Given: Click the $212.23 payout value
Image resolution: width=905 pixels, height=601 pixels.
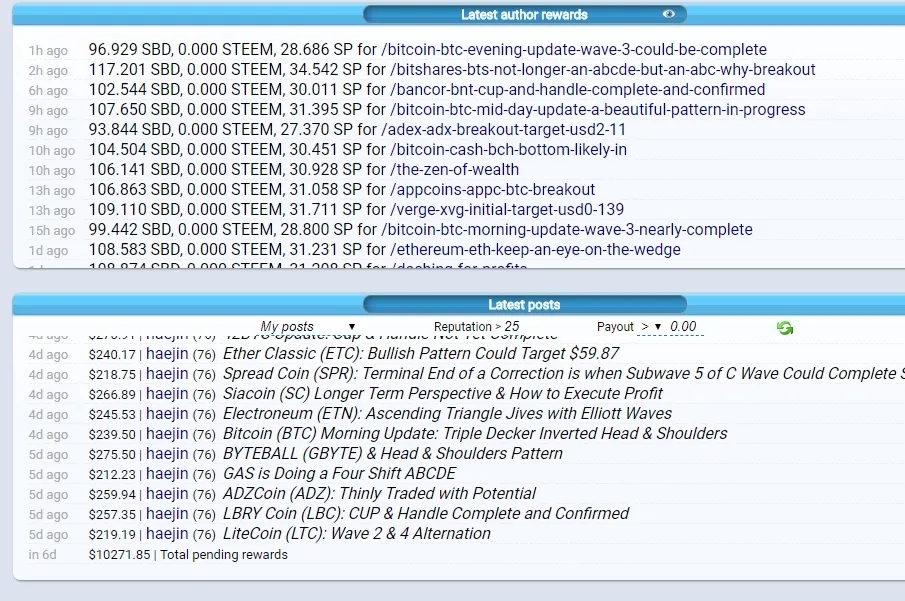Looking at the screenshot, I should tap(112, 475).
